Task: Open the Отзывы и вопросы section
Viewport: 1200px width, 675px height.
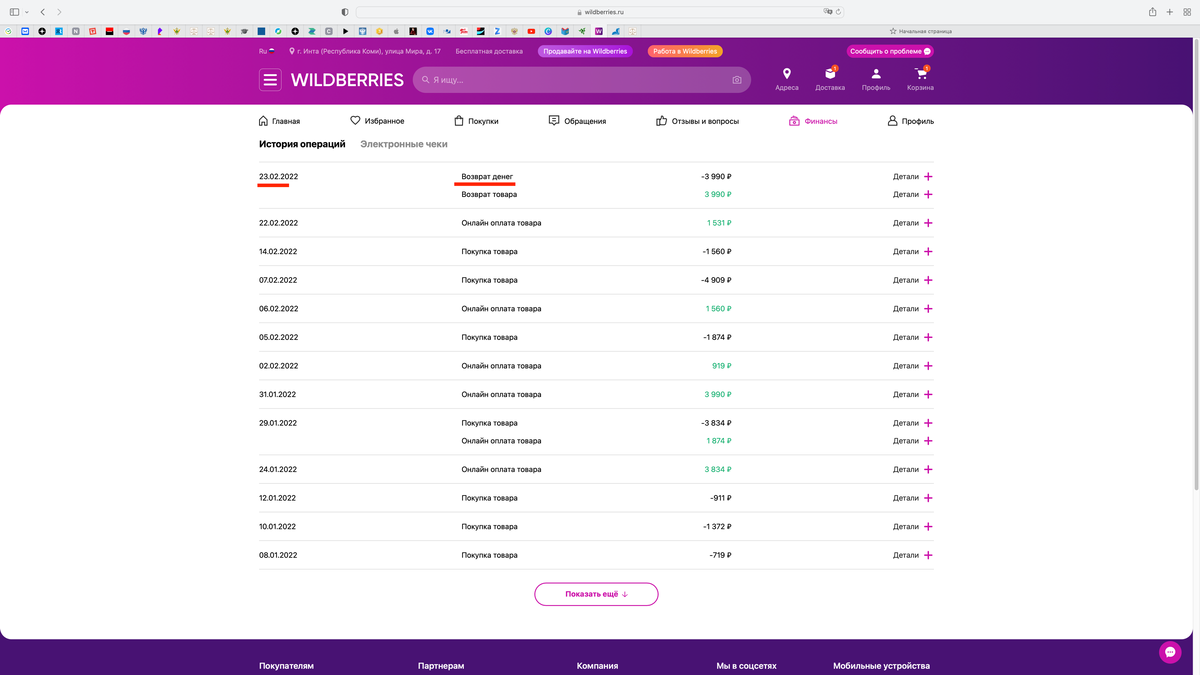Action: click(x=697, y=121)
